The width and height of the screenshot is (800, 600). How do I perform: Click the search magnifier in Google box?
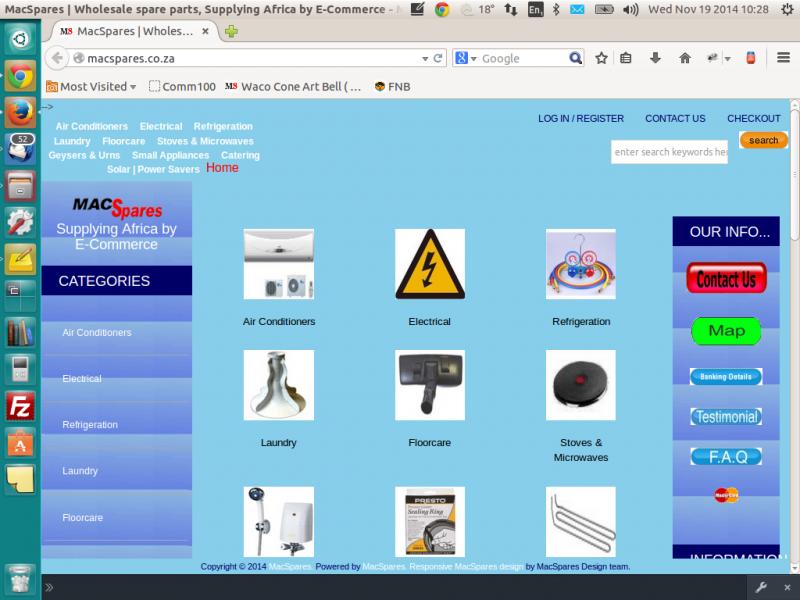(575, 58)
